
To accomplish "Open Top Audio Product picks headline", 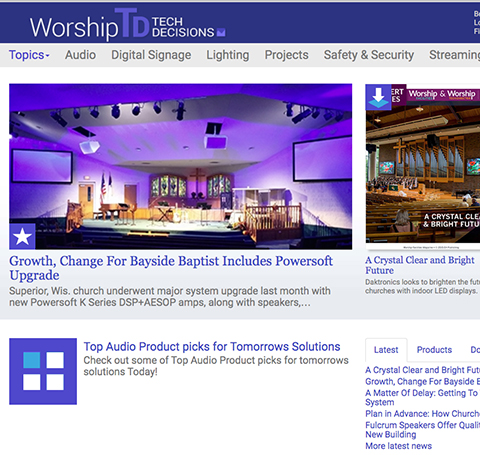I will (x=212, y=347).
